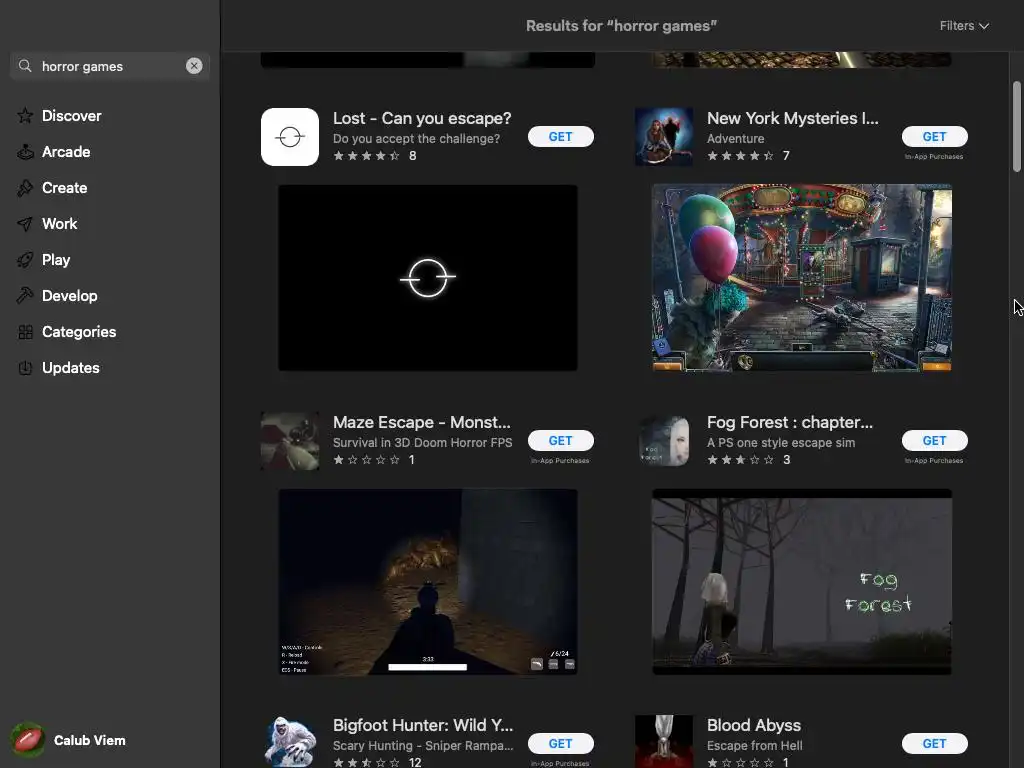
Task: Open the Bigfoot Hunter app icon
Action: click(290, 742)
